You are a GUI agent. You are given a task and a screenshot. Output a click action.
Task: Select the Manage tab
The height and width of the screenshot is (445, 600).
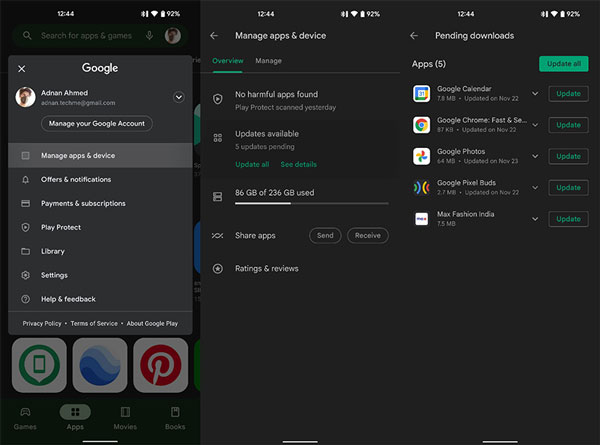[x=269, y=61]
